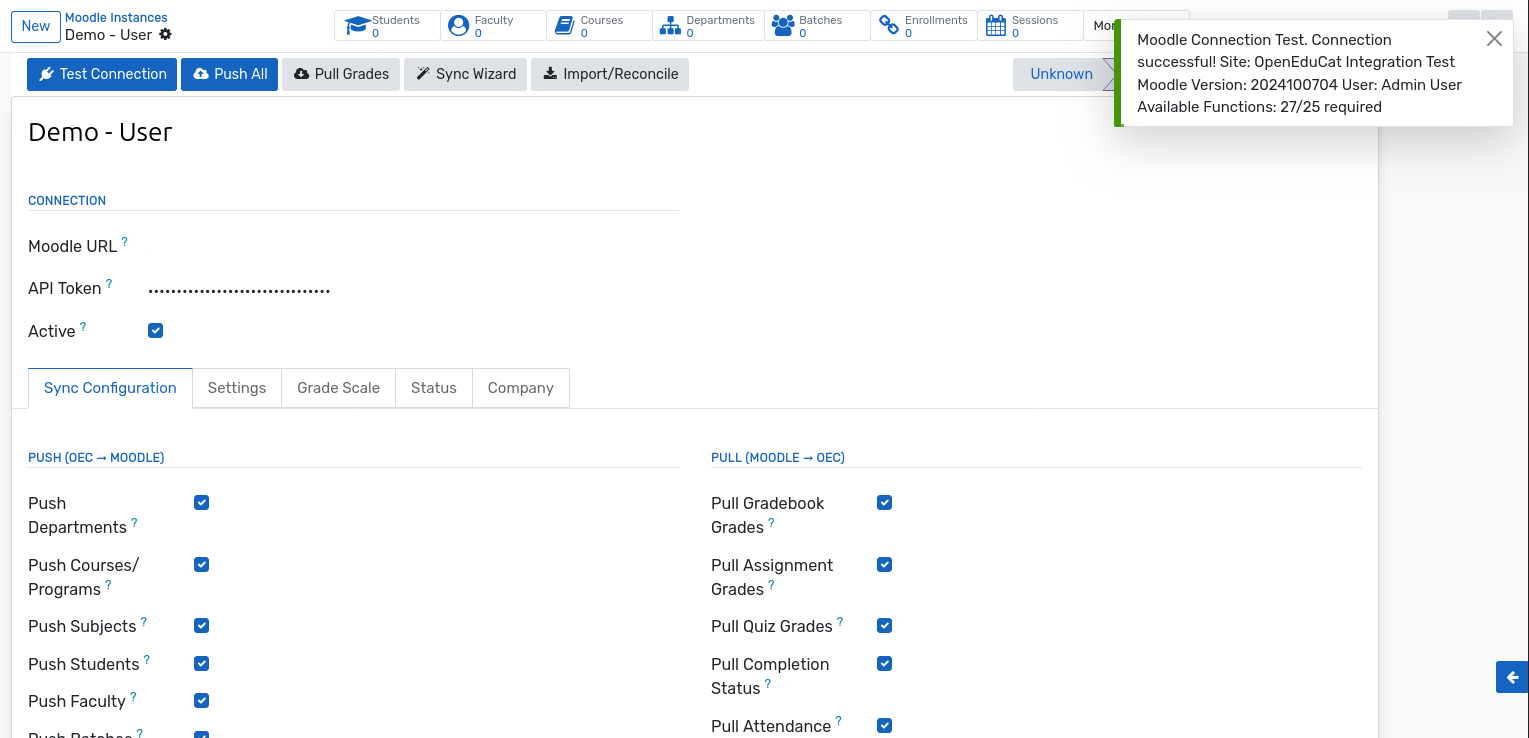Open Import/Reconcile
Viewport: 1529px width, 738px height.
pos(610,74)
